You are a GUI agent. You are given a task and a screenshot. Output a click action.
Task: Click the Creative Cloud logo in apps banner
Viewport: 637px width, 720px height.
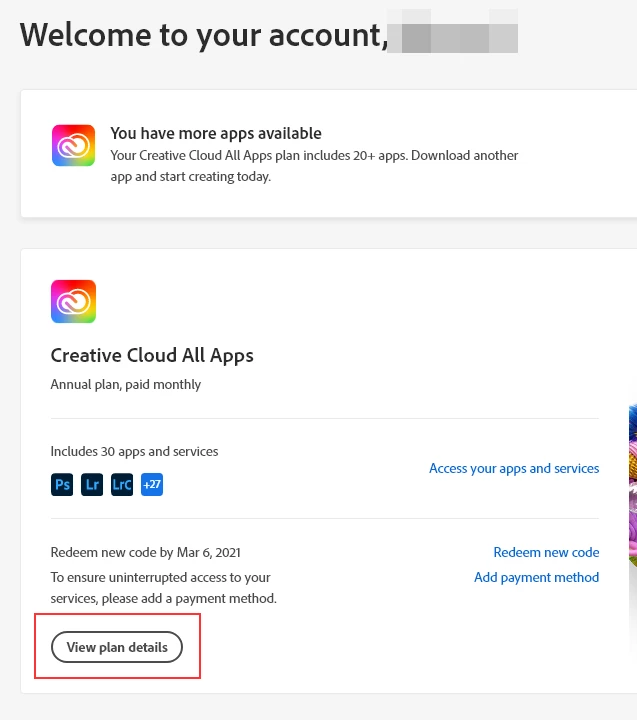73,145
